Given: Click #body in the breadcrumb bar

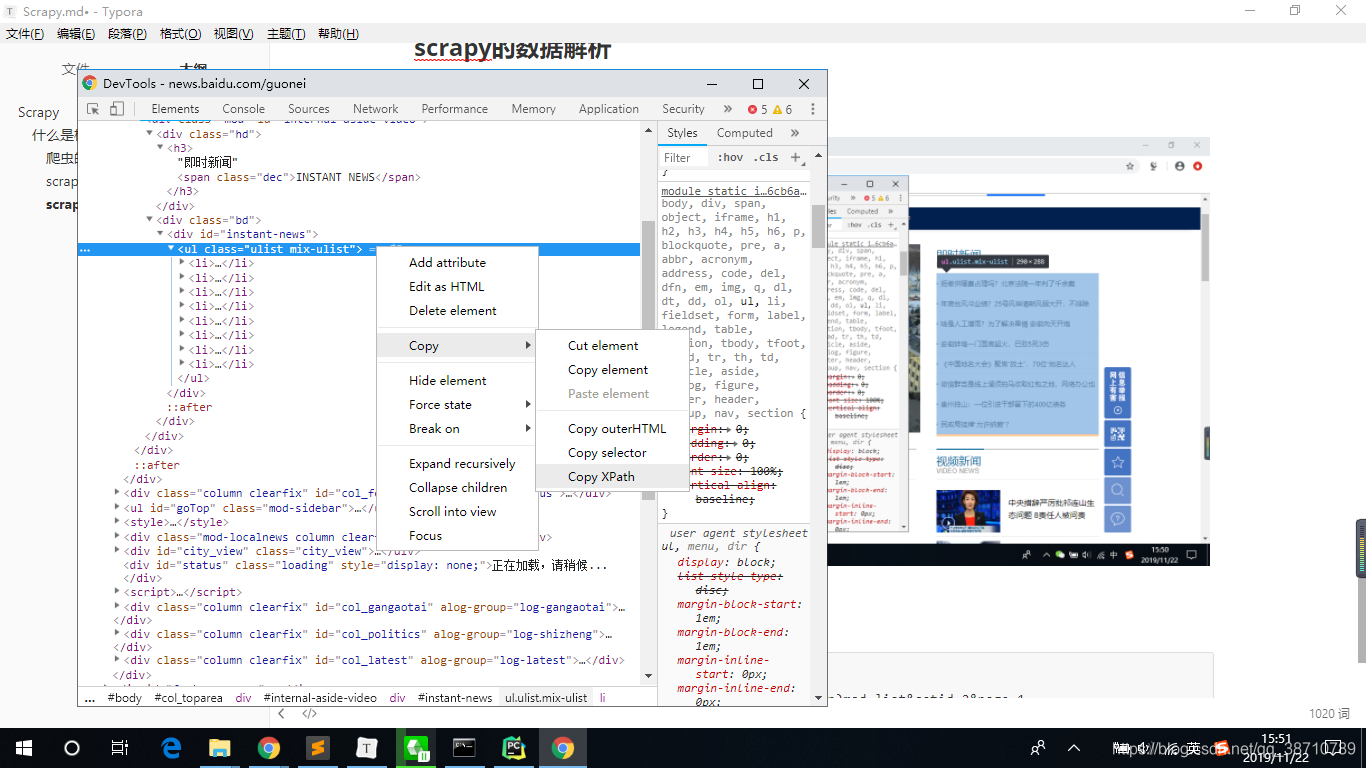Looking at the screenshot, I should (125, 698).
